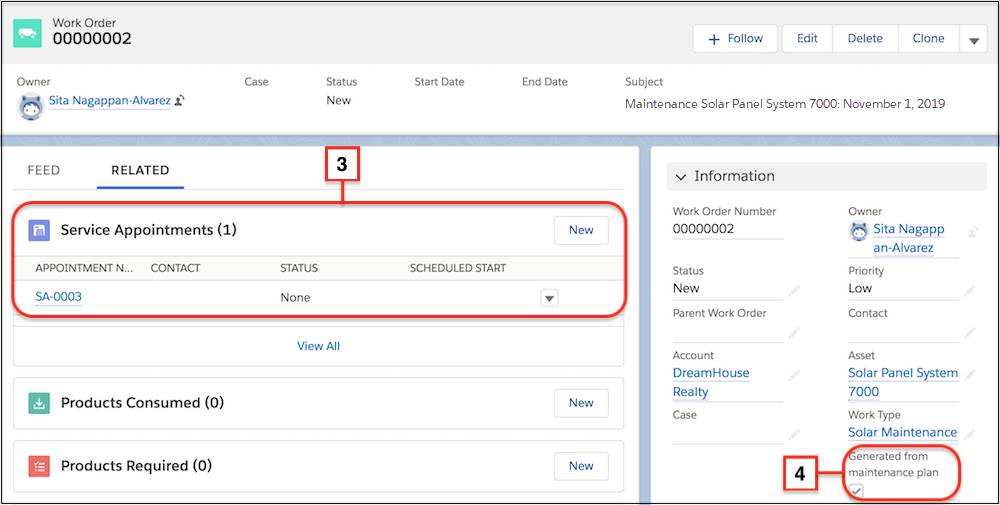The image size is (1000, 505).
Task: Edit the Priority field pencil icon
Action: (x=969, y=291)
